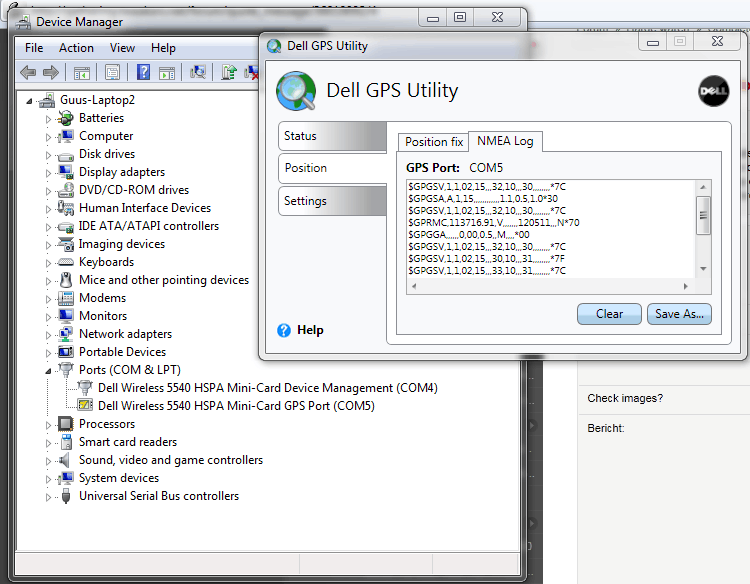750x584 pixels.
Task: Collapse the Guus-Laptop2 root node
Action: click(29, 101)
